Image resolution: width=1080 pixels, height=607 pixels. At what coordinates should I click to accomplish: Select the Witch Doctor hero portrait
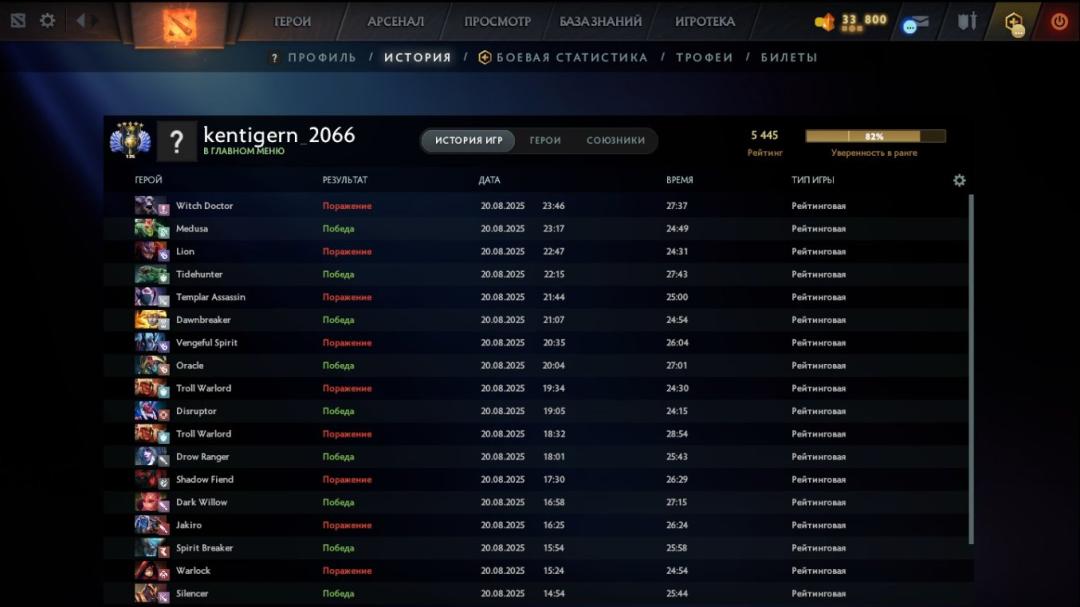click(152, 205)
